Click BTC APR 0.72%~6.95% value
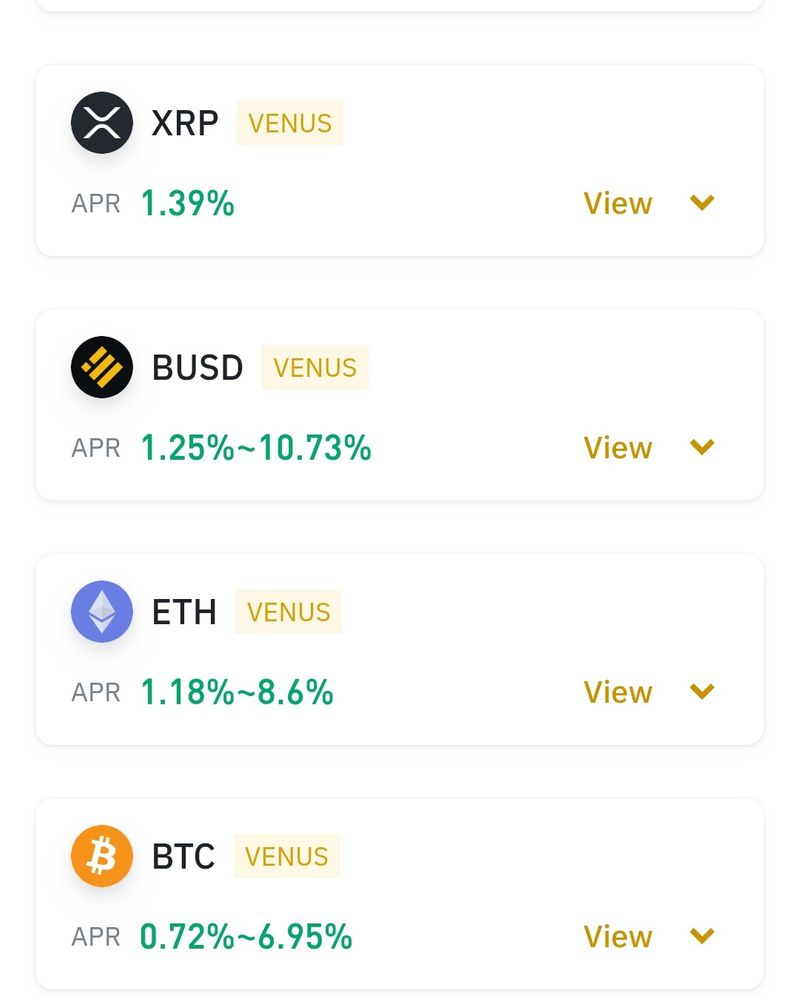 (246, 936)
